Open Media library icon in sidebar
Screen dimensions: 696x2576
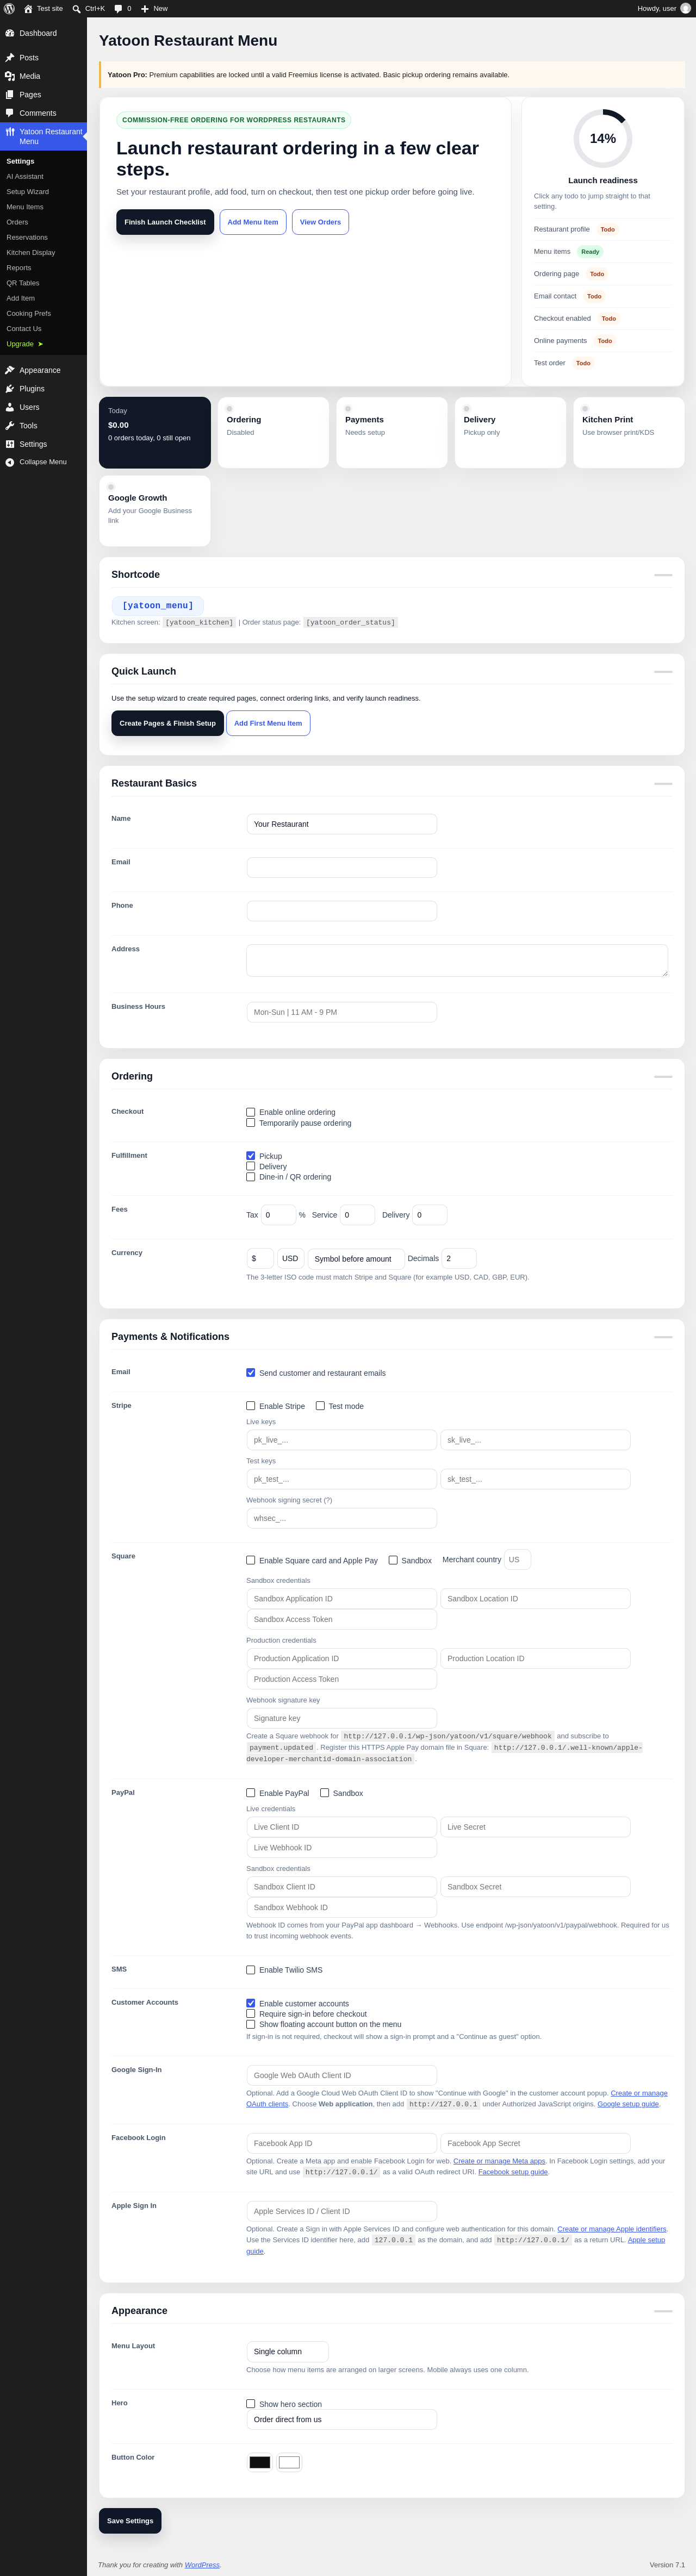pyautogui.click(x=10, y=76)
